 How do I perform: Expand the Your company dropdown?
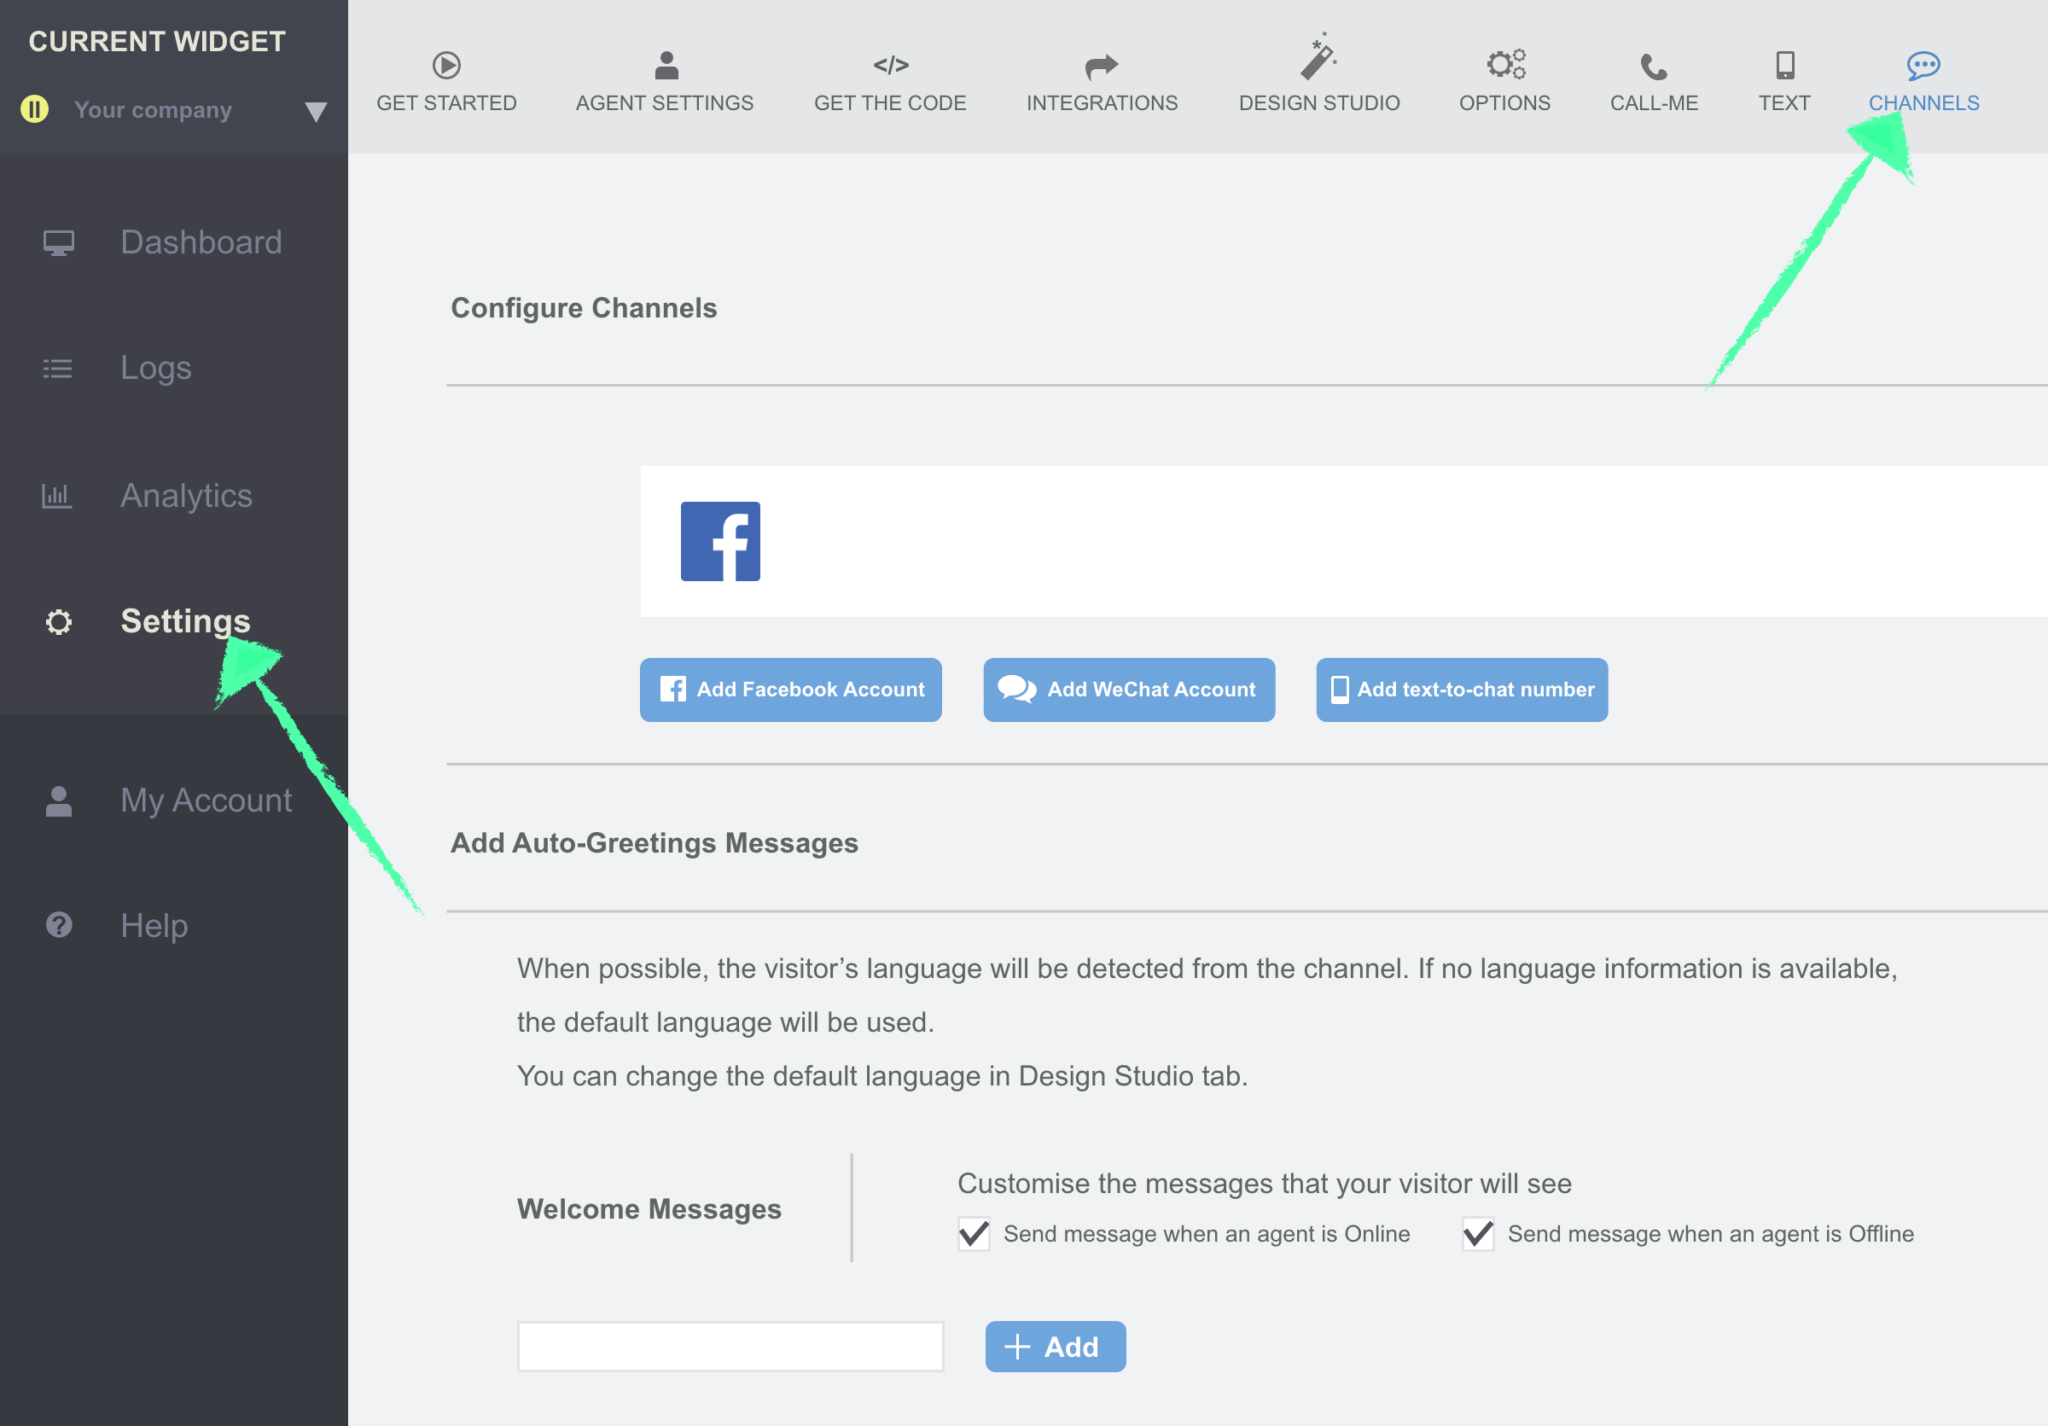(x=316, y=111)
